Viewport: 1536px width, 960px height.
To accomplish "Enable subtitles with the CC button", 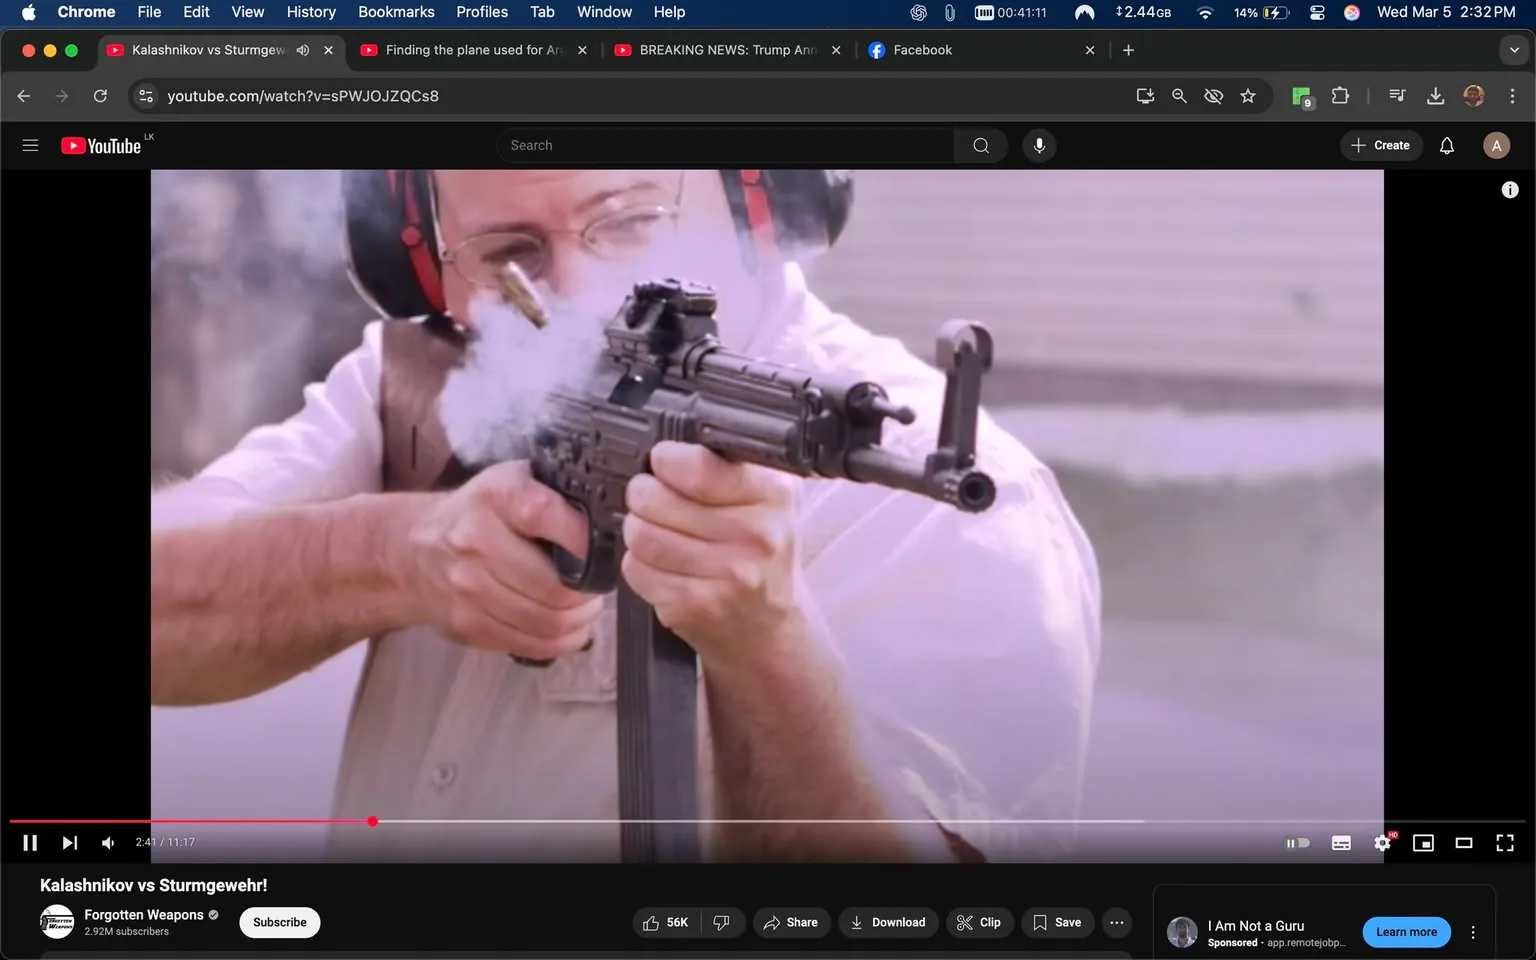I will click(1341, 842).
